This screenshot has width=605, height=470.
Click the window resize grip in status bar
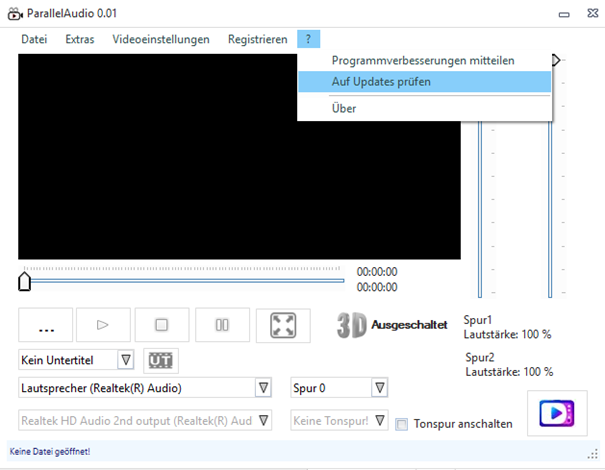coord(593,454)
